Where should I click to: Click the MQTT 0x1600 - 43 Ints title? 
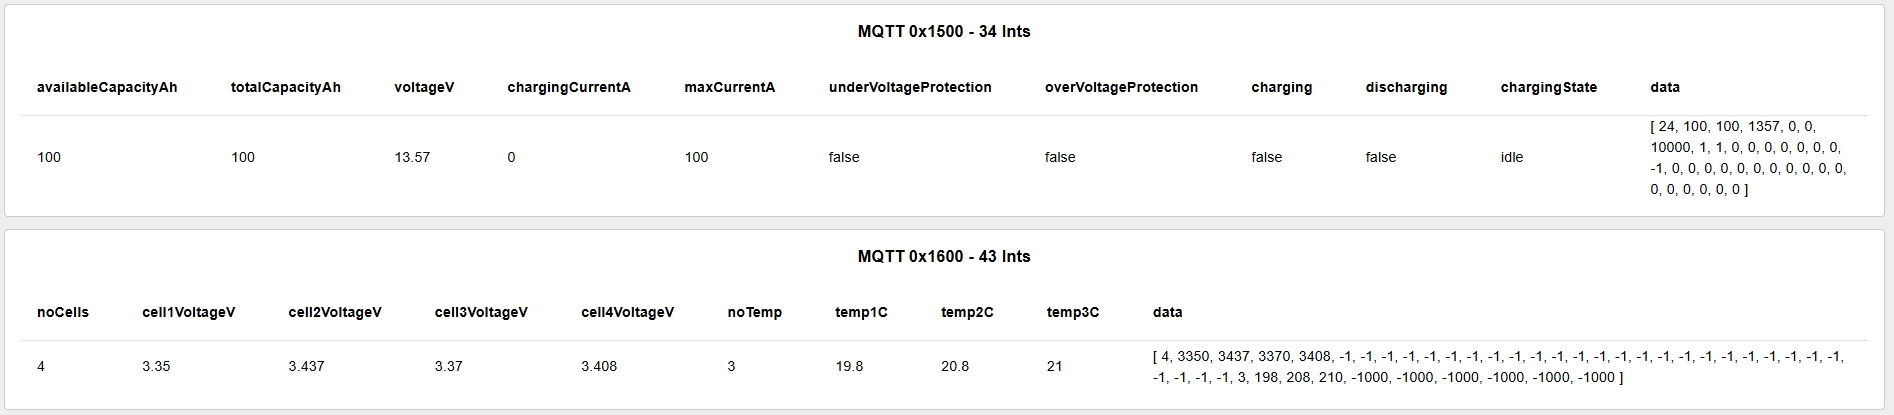[943, 256]
